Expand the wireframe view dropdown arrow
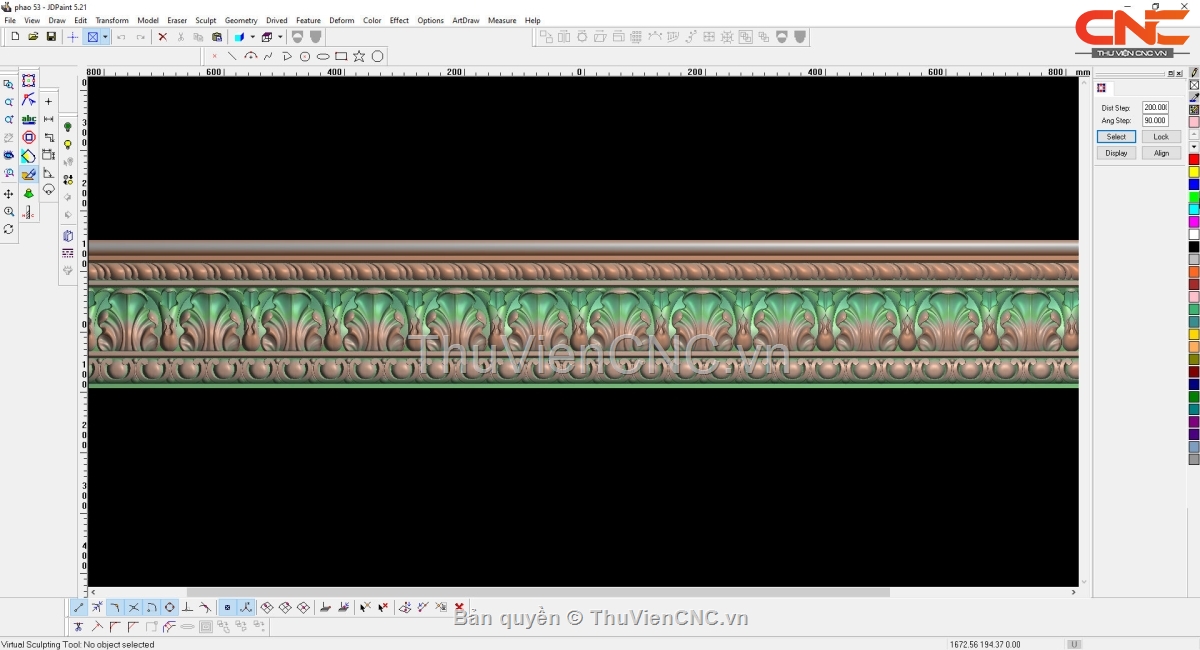The height and width of the screenshot is (650, 1200). 280,37
